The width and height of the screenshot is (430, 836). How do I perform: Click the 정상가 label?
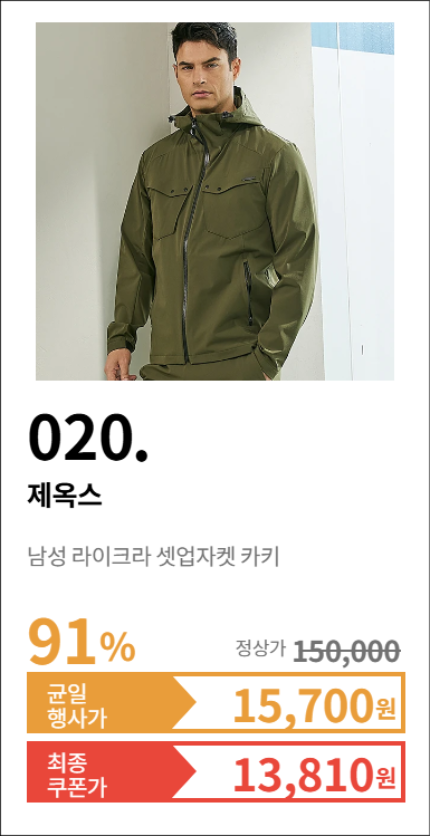tap(261, 648)
